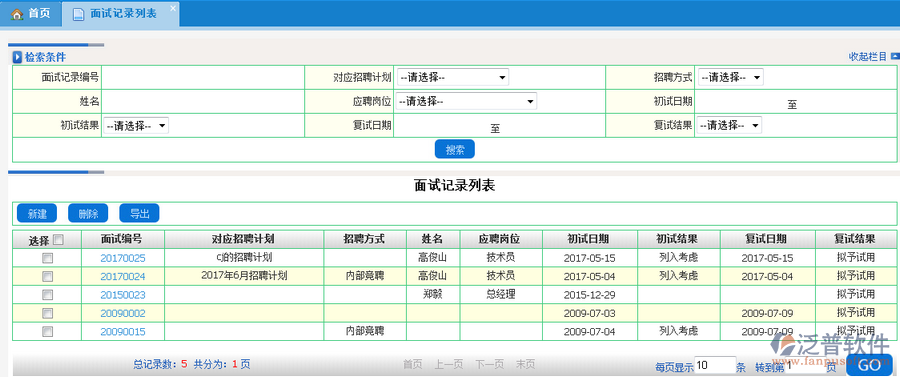900x377 pixels.
Task: Expand the 应聘岗位 dropdown
Action: pyautogui.click(x=466, y=101)
